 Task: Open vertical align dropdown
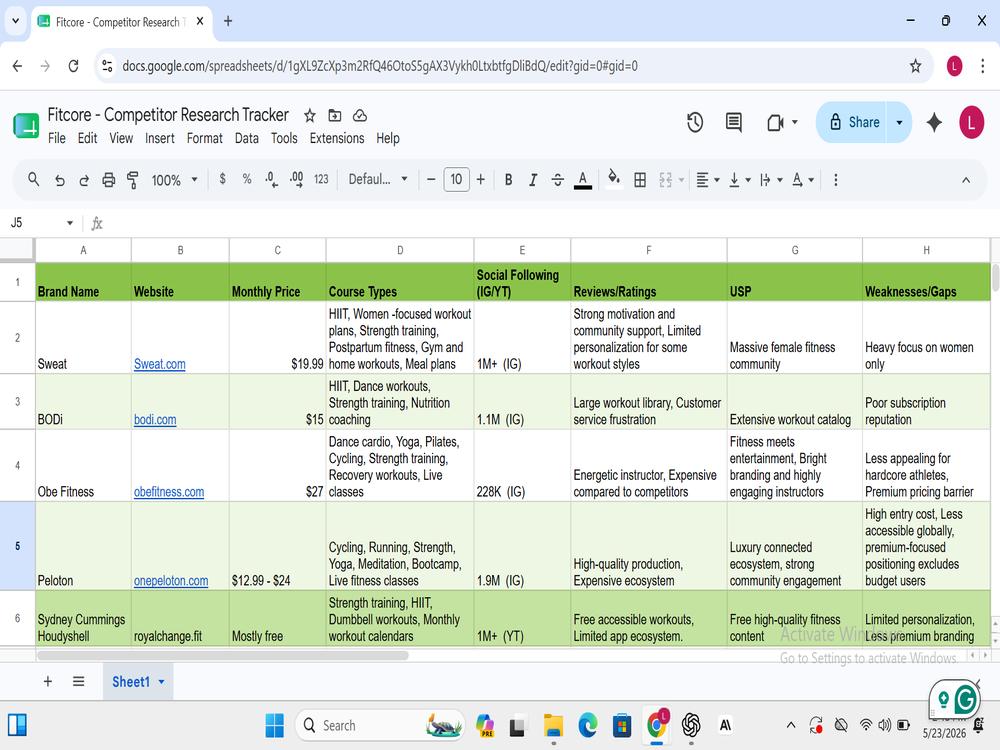tap(740, 180)
